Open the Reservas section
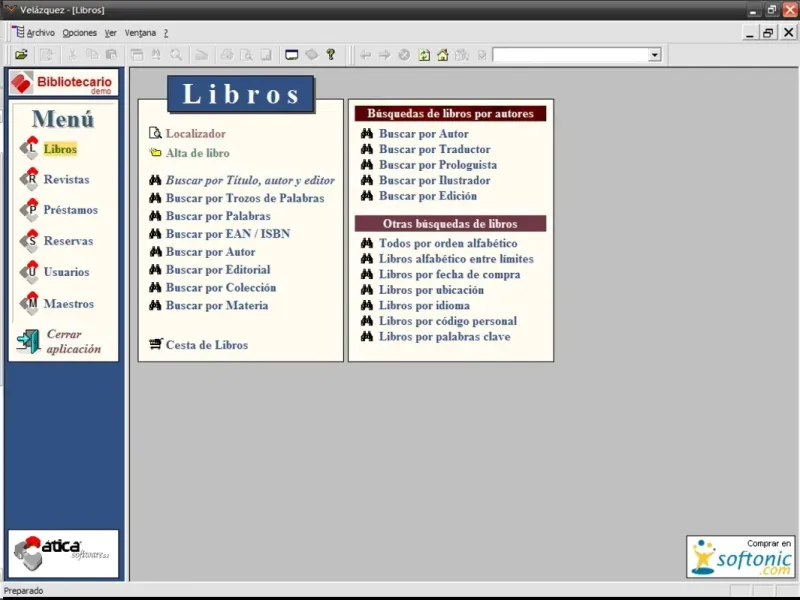The image size is (800, 600). [x=68, y=241]
